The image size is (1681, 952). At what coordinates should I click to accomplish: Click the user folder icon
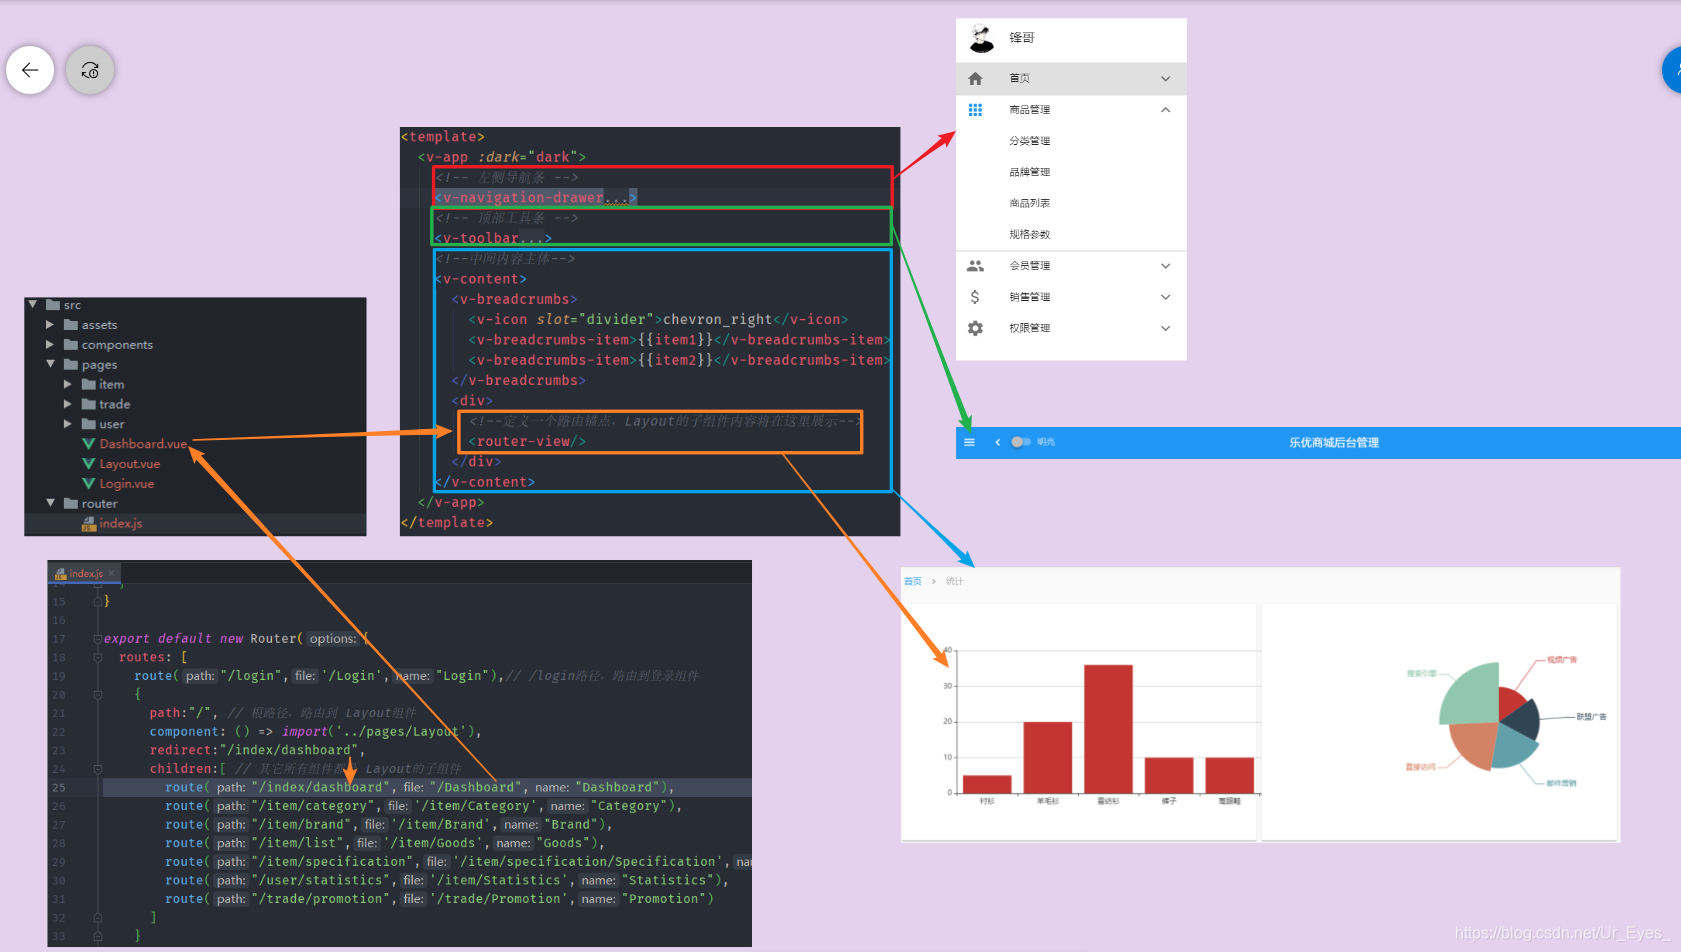click(x=88, y=424)
